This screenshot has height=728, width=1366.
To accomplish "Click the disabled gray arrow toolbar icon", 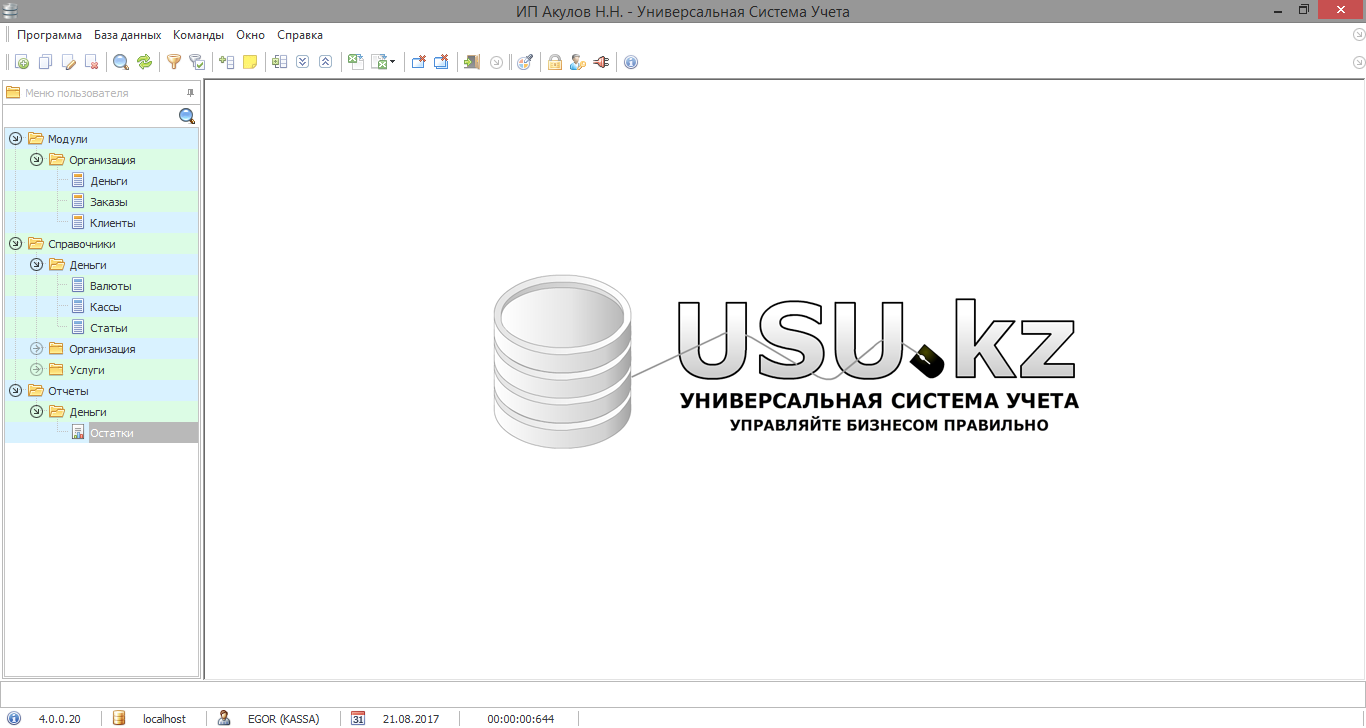I will (496, 62).
